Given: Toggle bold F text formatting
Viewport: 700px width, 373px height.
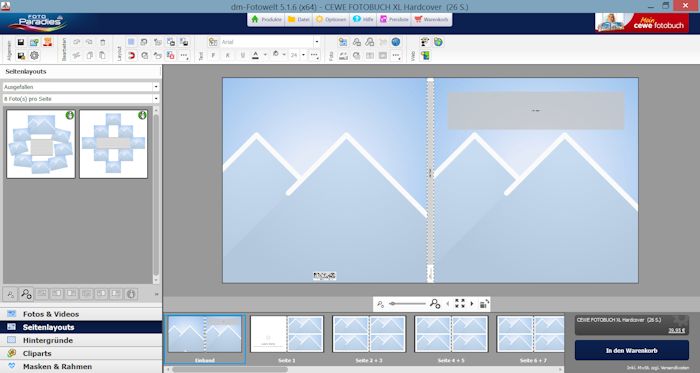Looking at the screenshot, I should 213,55.
